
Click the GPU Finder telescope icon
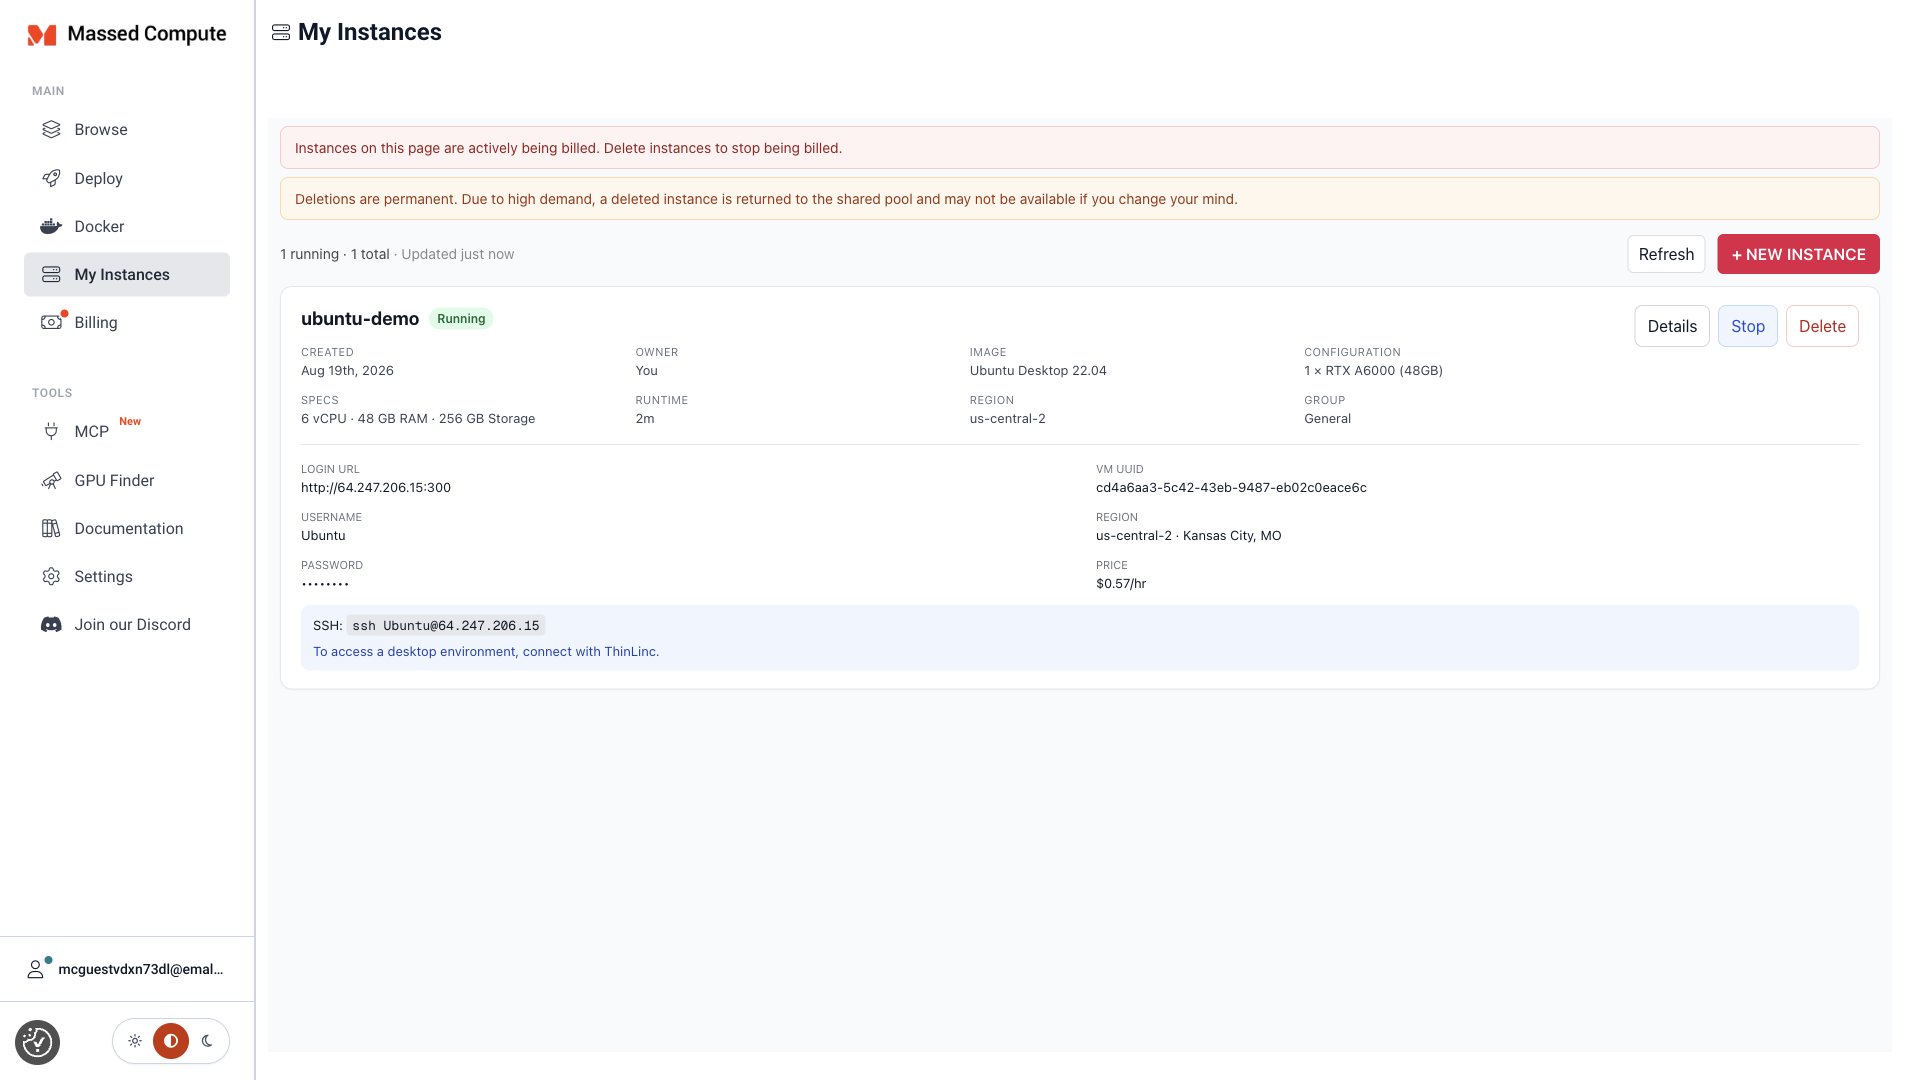(x=51, y=480)
